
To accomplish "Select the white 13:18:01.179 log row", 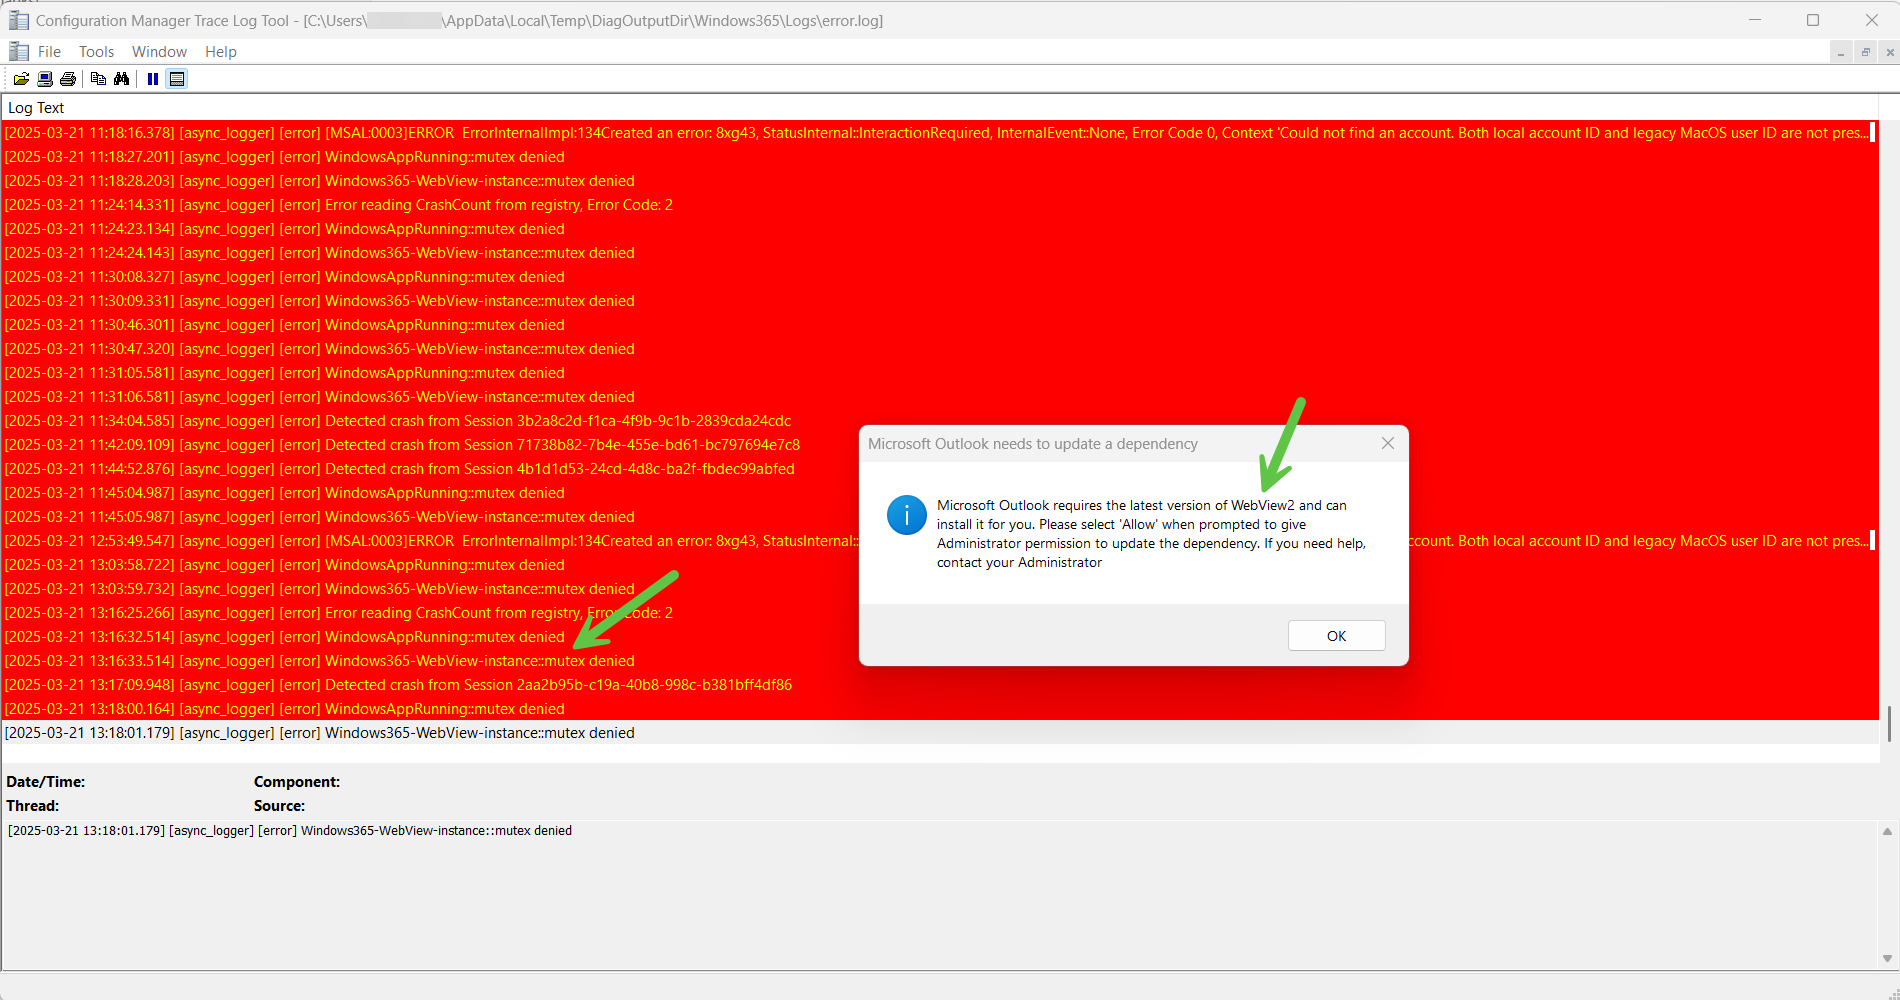I will coord(940,733).
